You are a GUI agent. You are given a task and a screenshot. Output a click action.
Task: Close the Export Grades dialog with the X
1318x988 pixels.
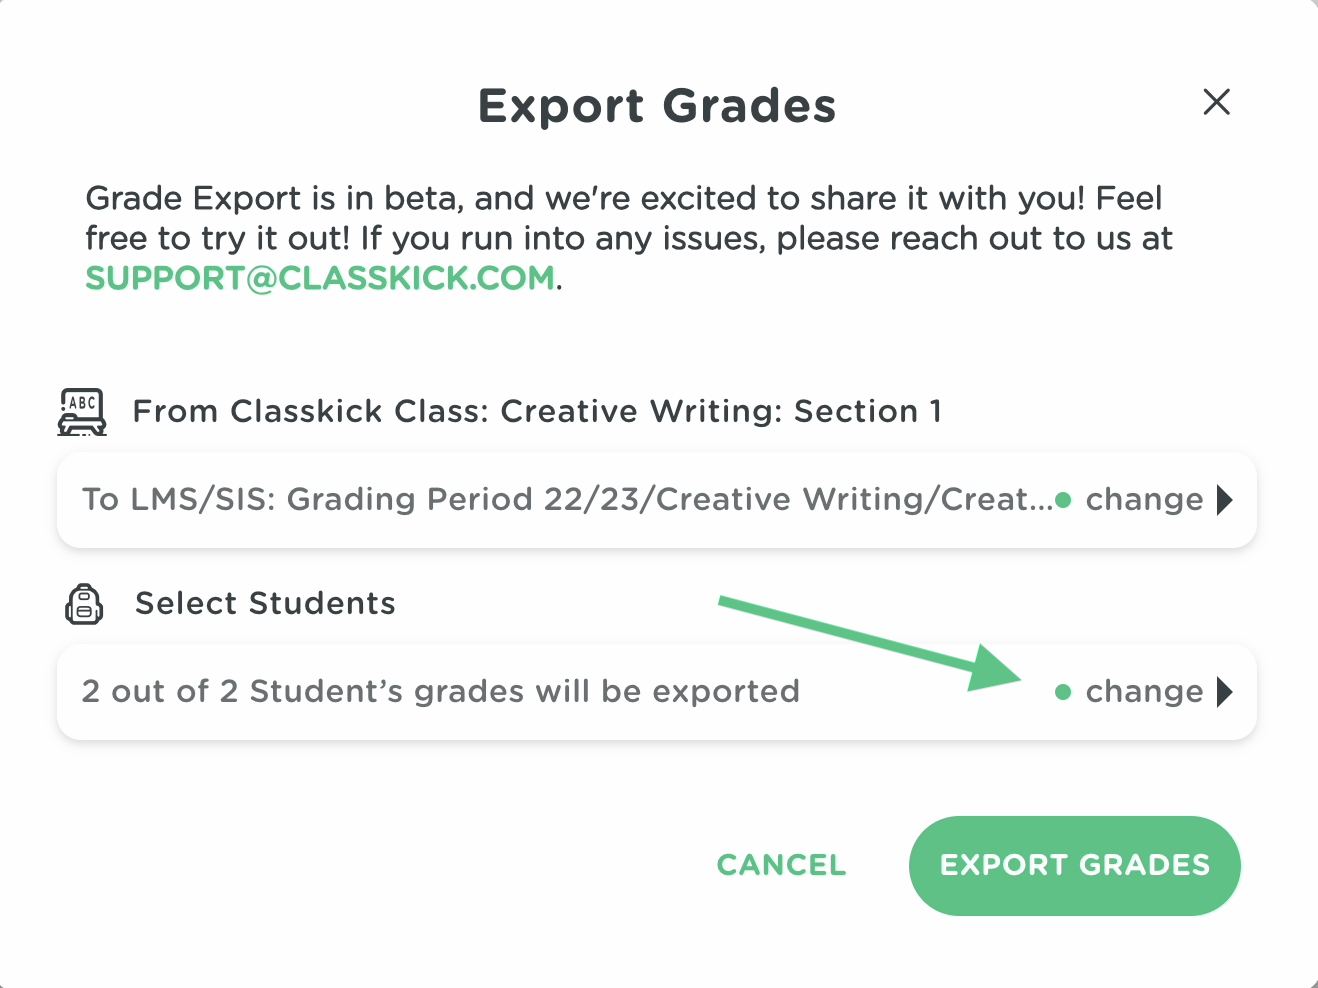coord(1216,102)
